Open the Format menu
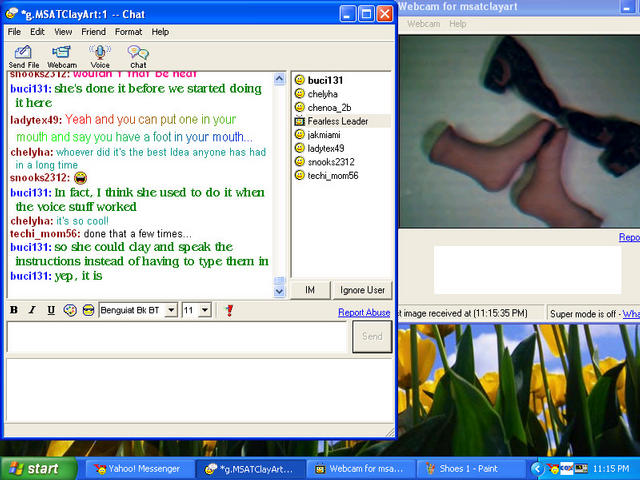640x480 pixels. (128, 32)
